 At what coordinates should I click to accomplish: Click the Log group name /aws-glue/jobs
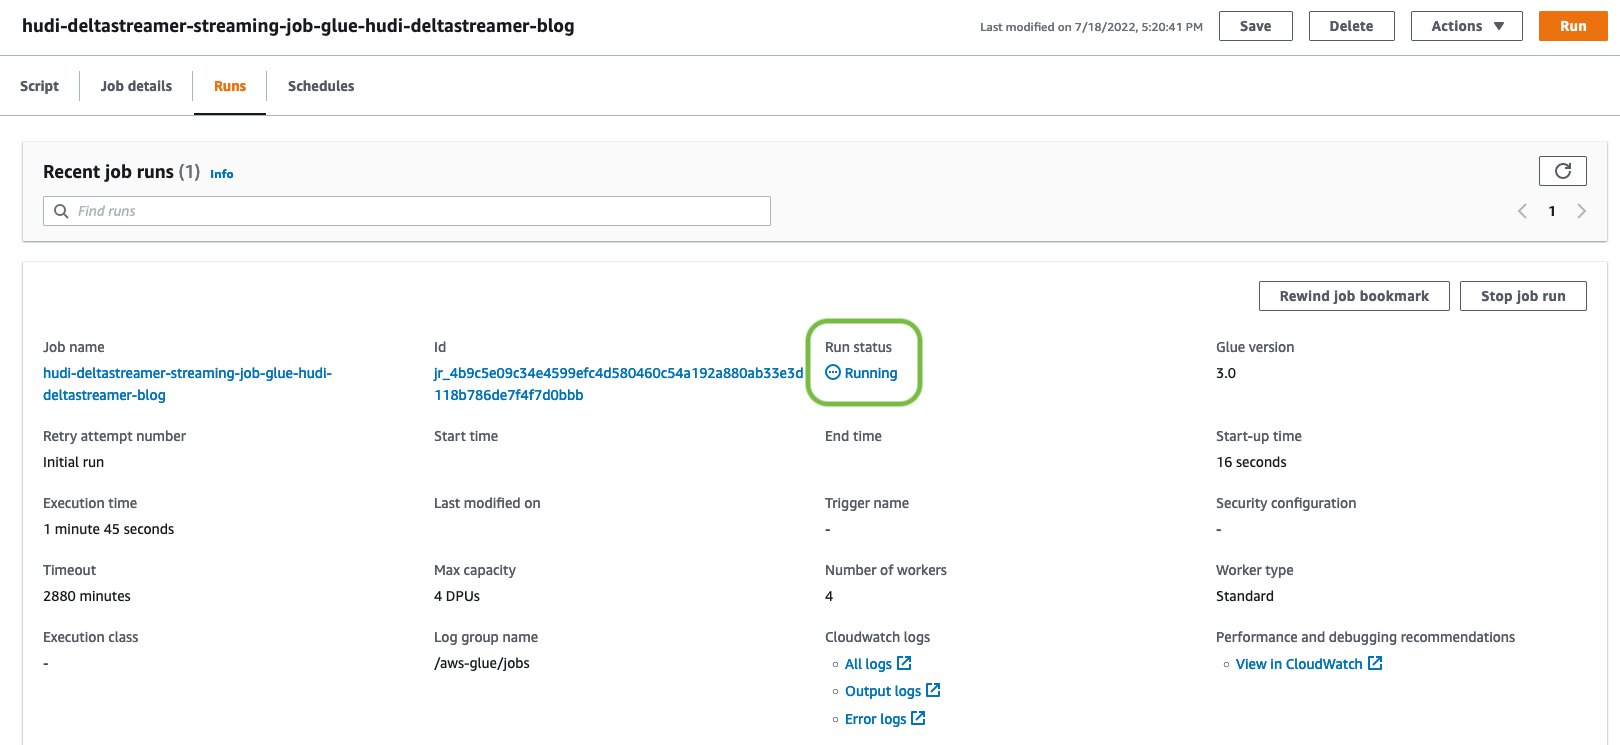click(x=482, y=663)
